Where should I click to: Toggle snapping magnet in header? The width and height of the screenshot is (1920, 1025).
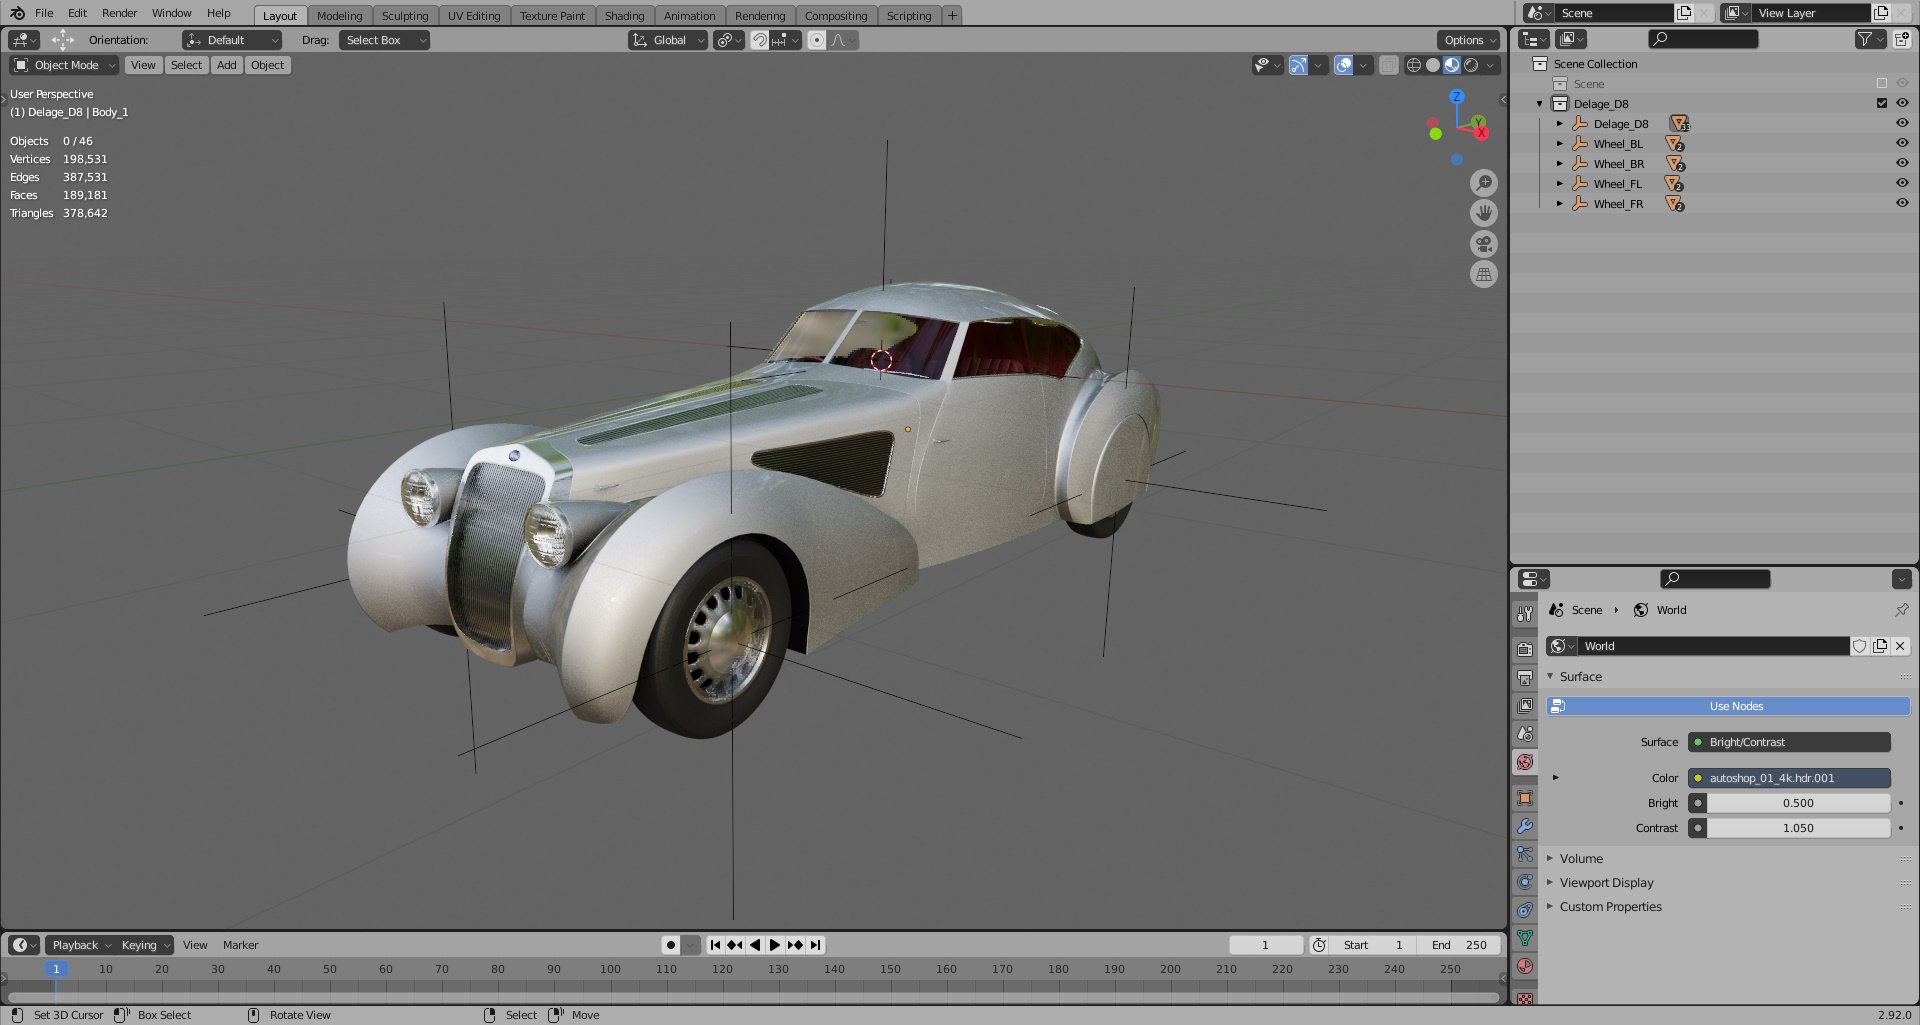click(x=760, y=40)
